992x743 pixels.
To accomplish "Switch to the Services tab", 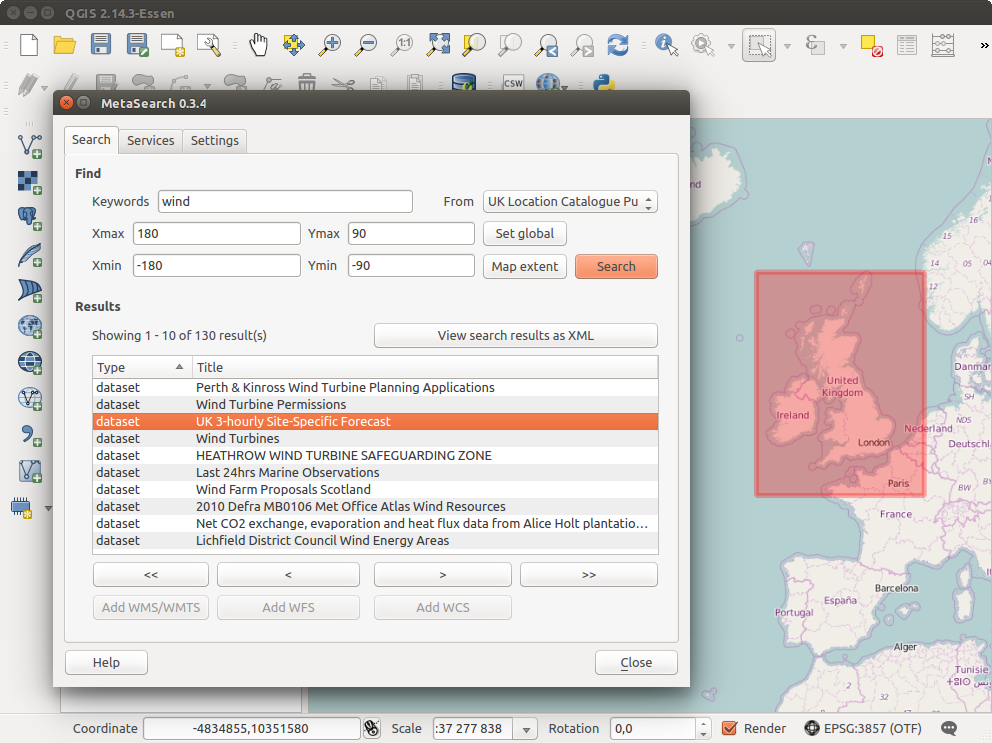I will (x=151, y=141).
